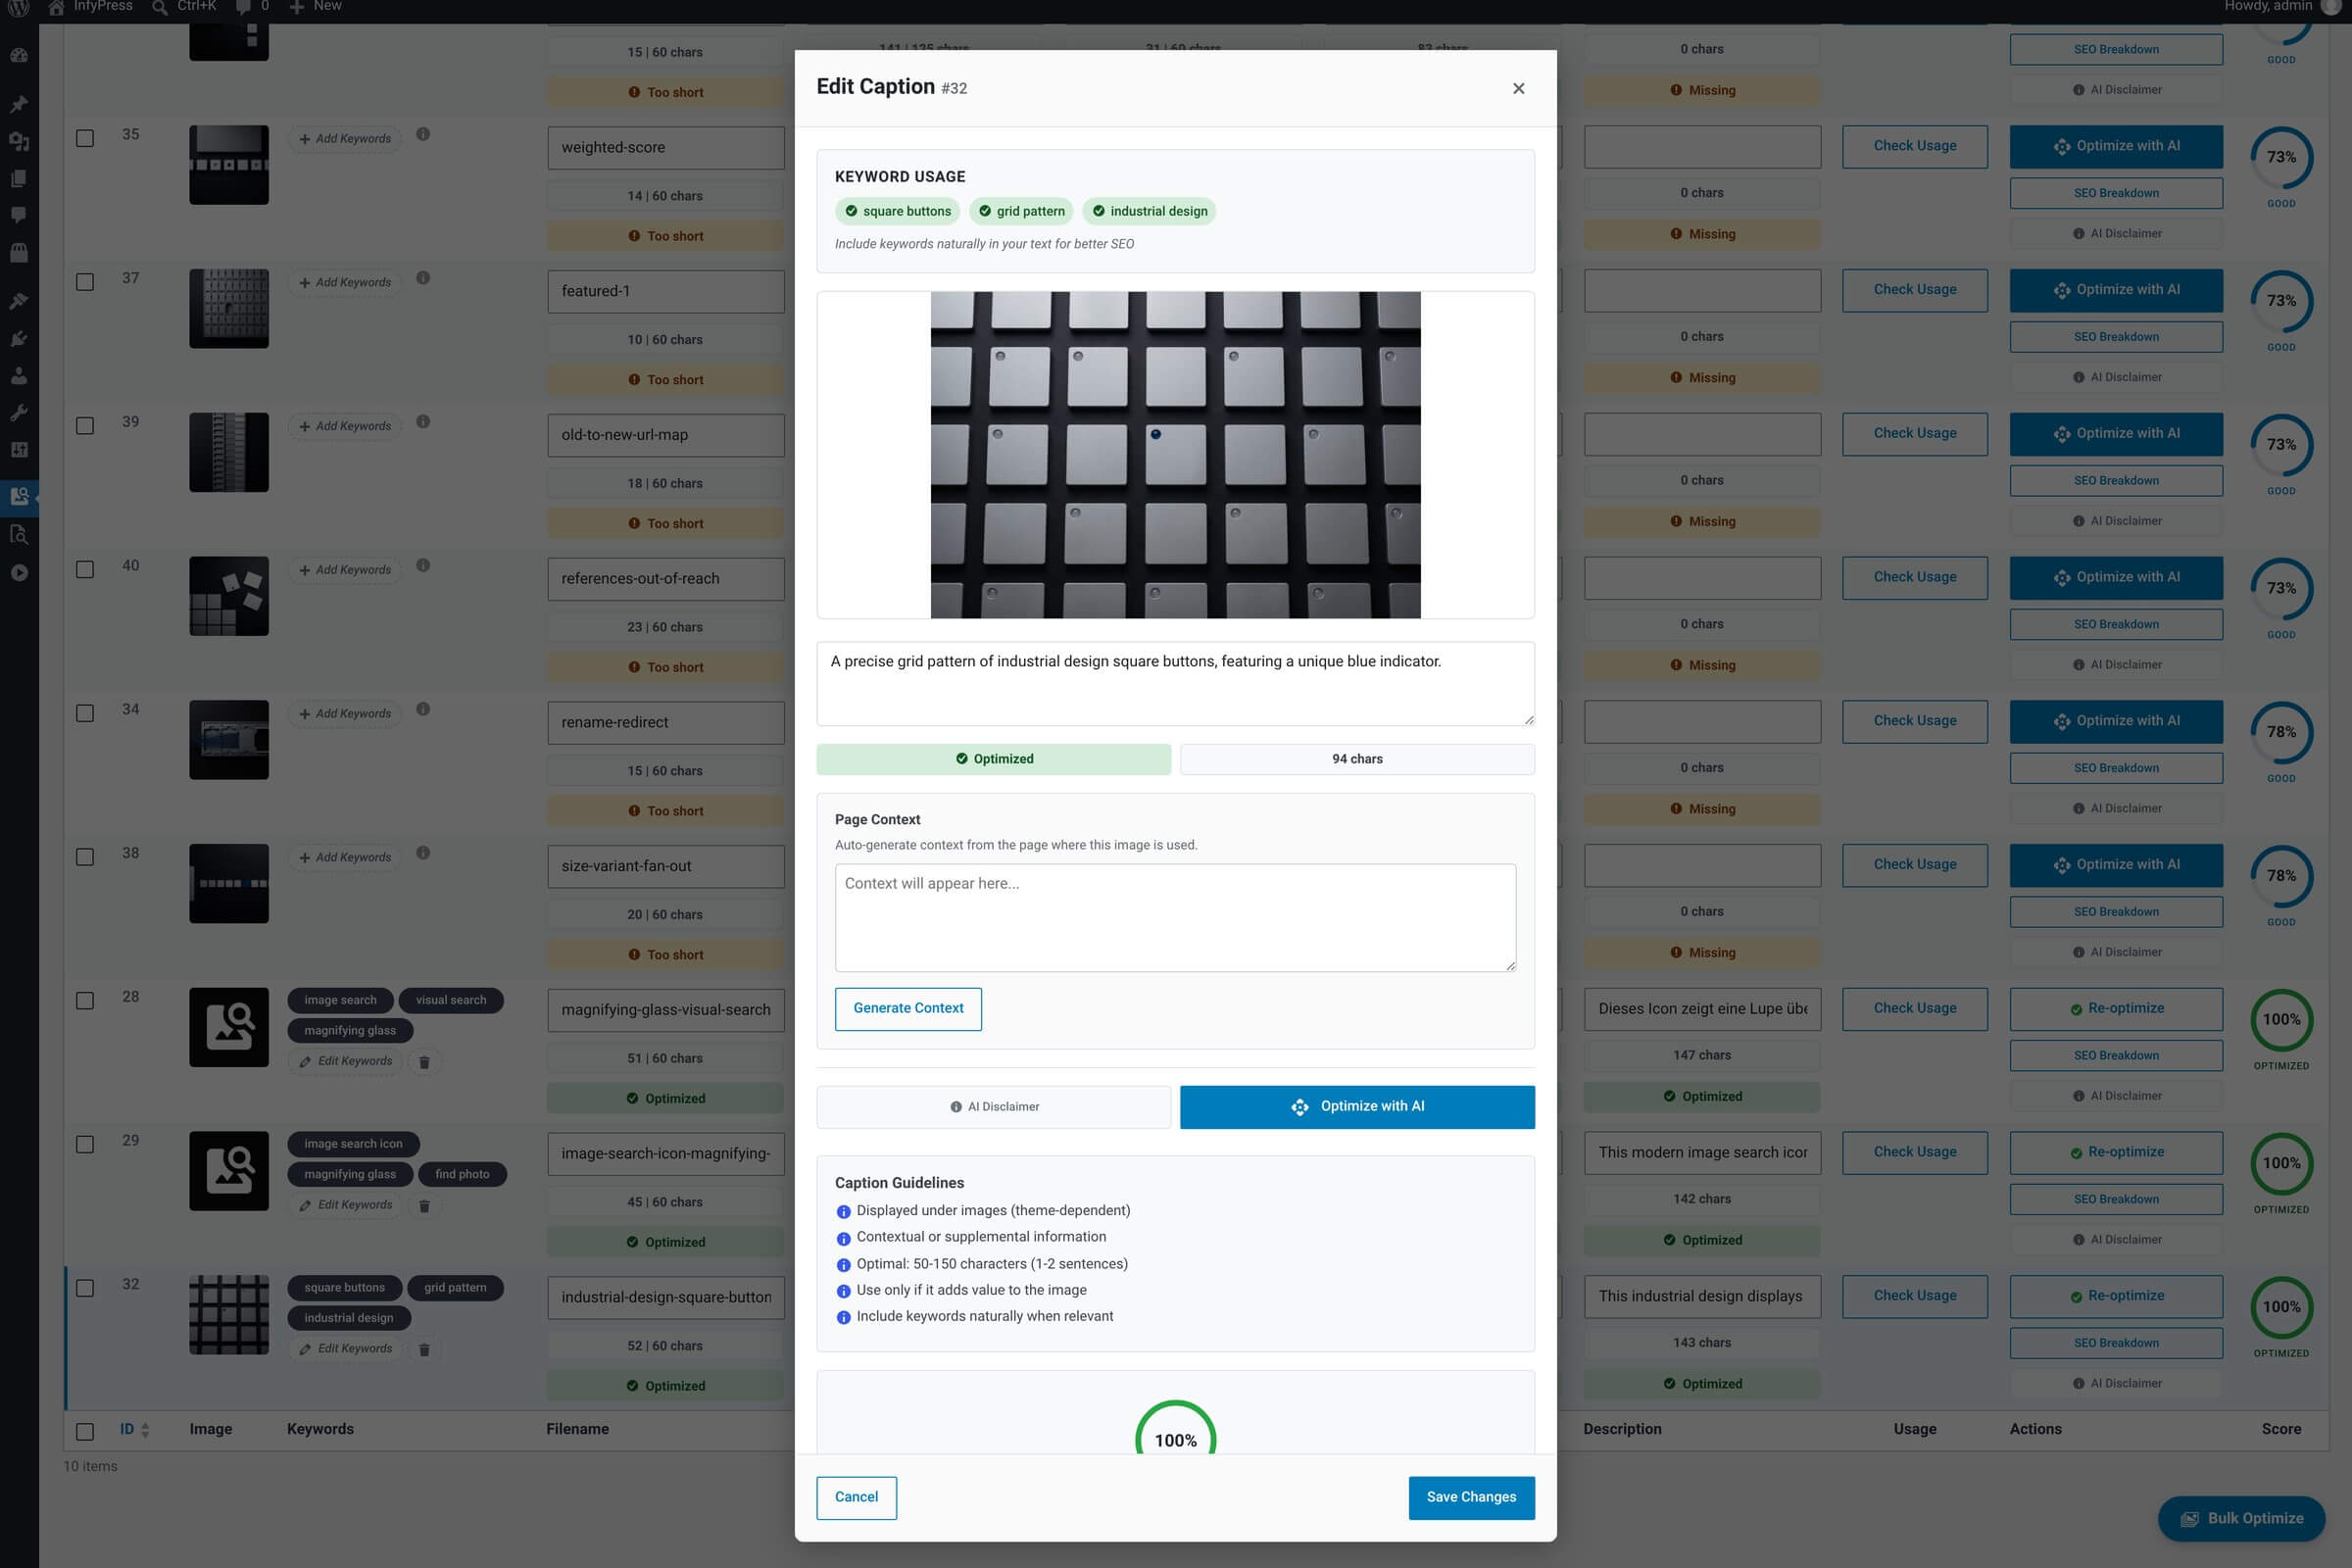Click the info icon in row 38
The image size is (2352, 1568).
423,853
